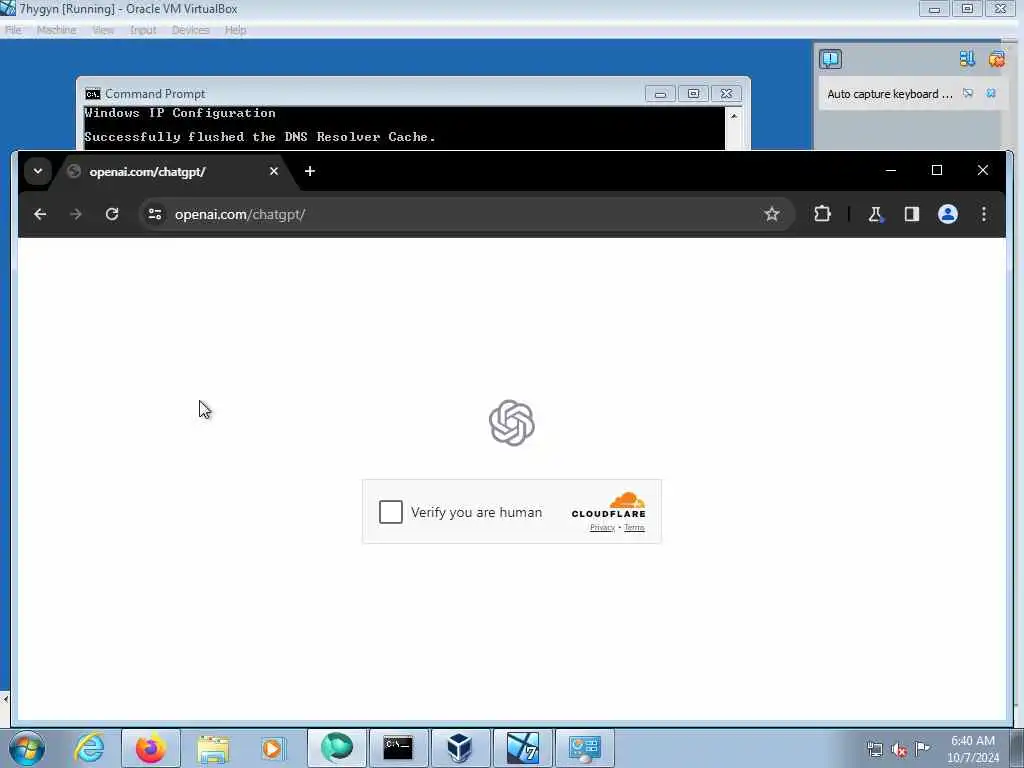Switch to Command Prompt on taskbar
This screenshot has width=1024, height=768.
click(398, 748)
